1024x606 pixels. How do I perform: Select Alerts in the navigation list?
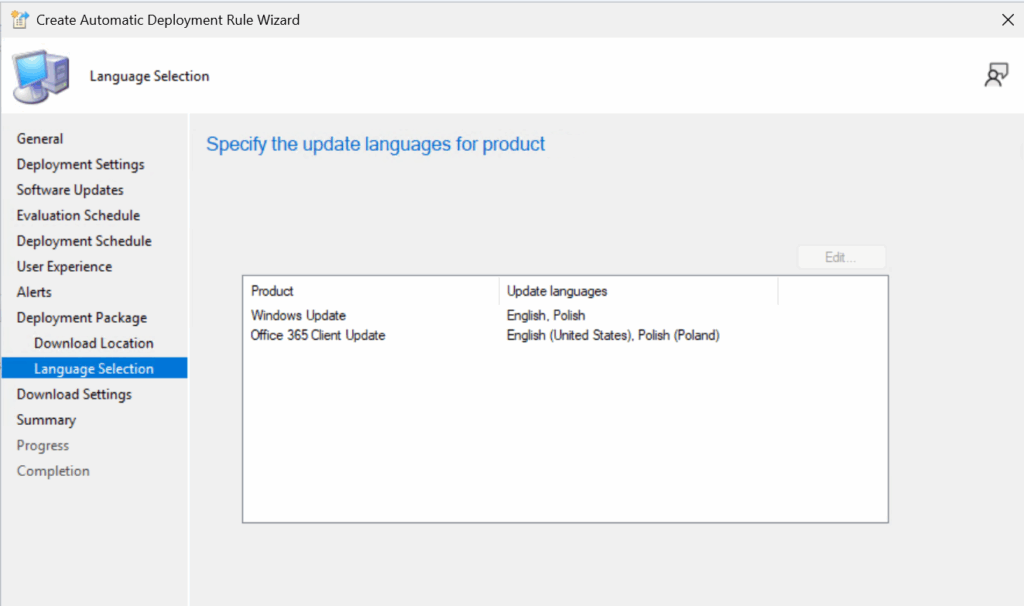[x=34, y=292]
